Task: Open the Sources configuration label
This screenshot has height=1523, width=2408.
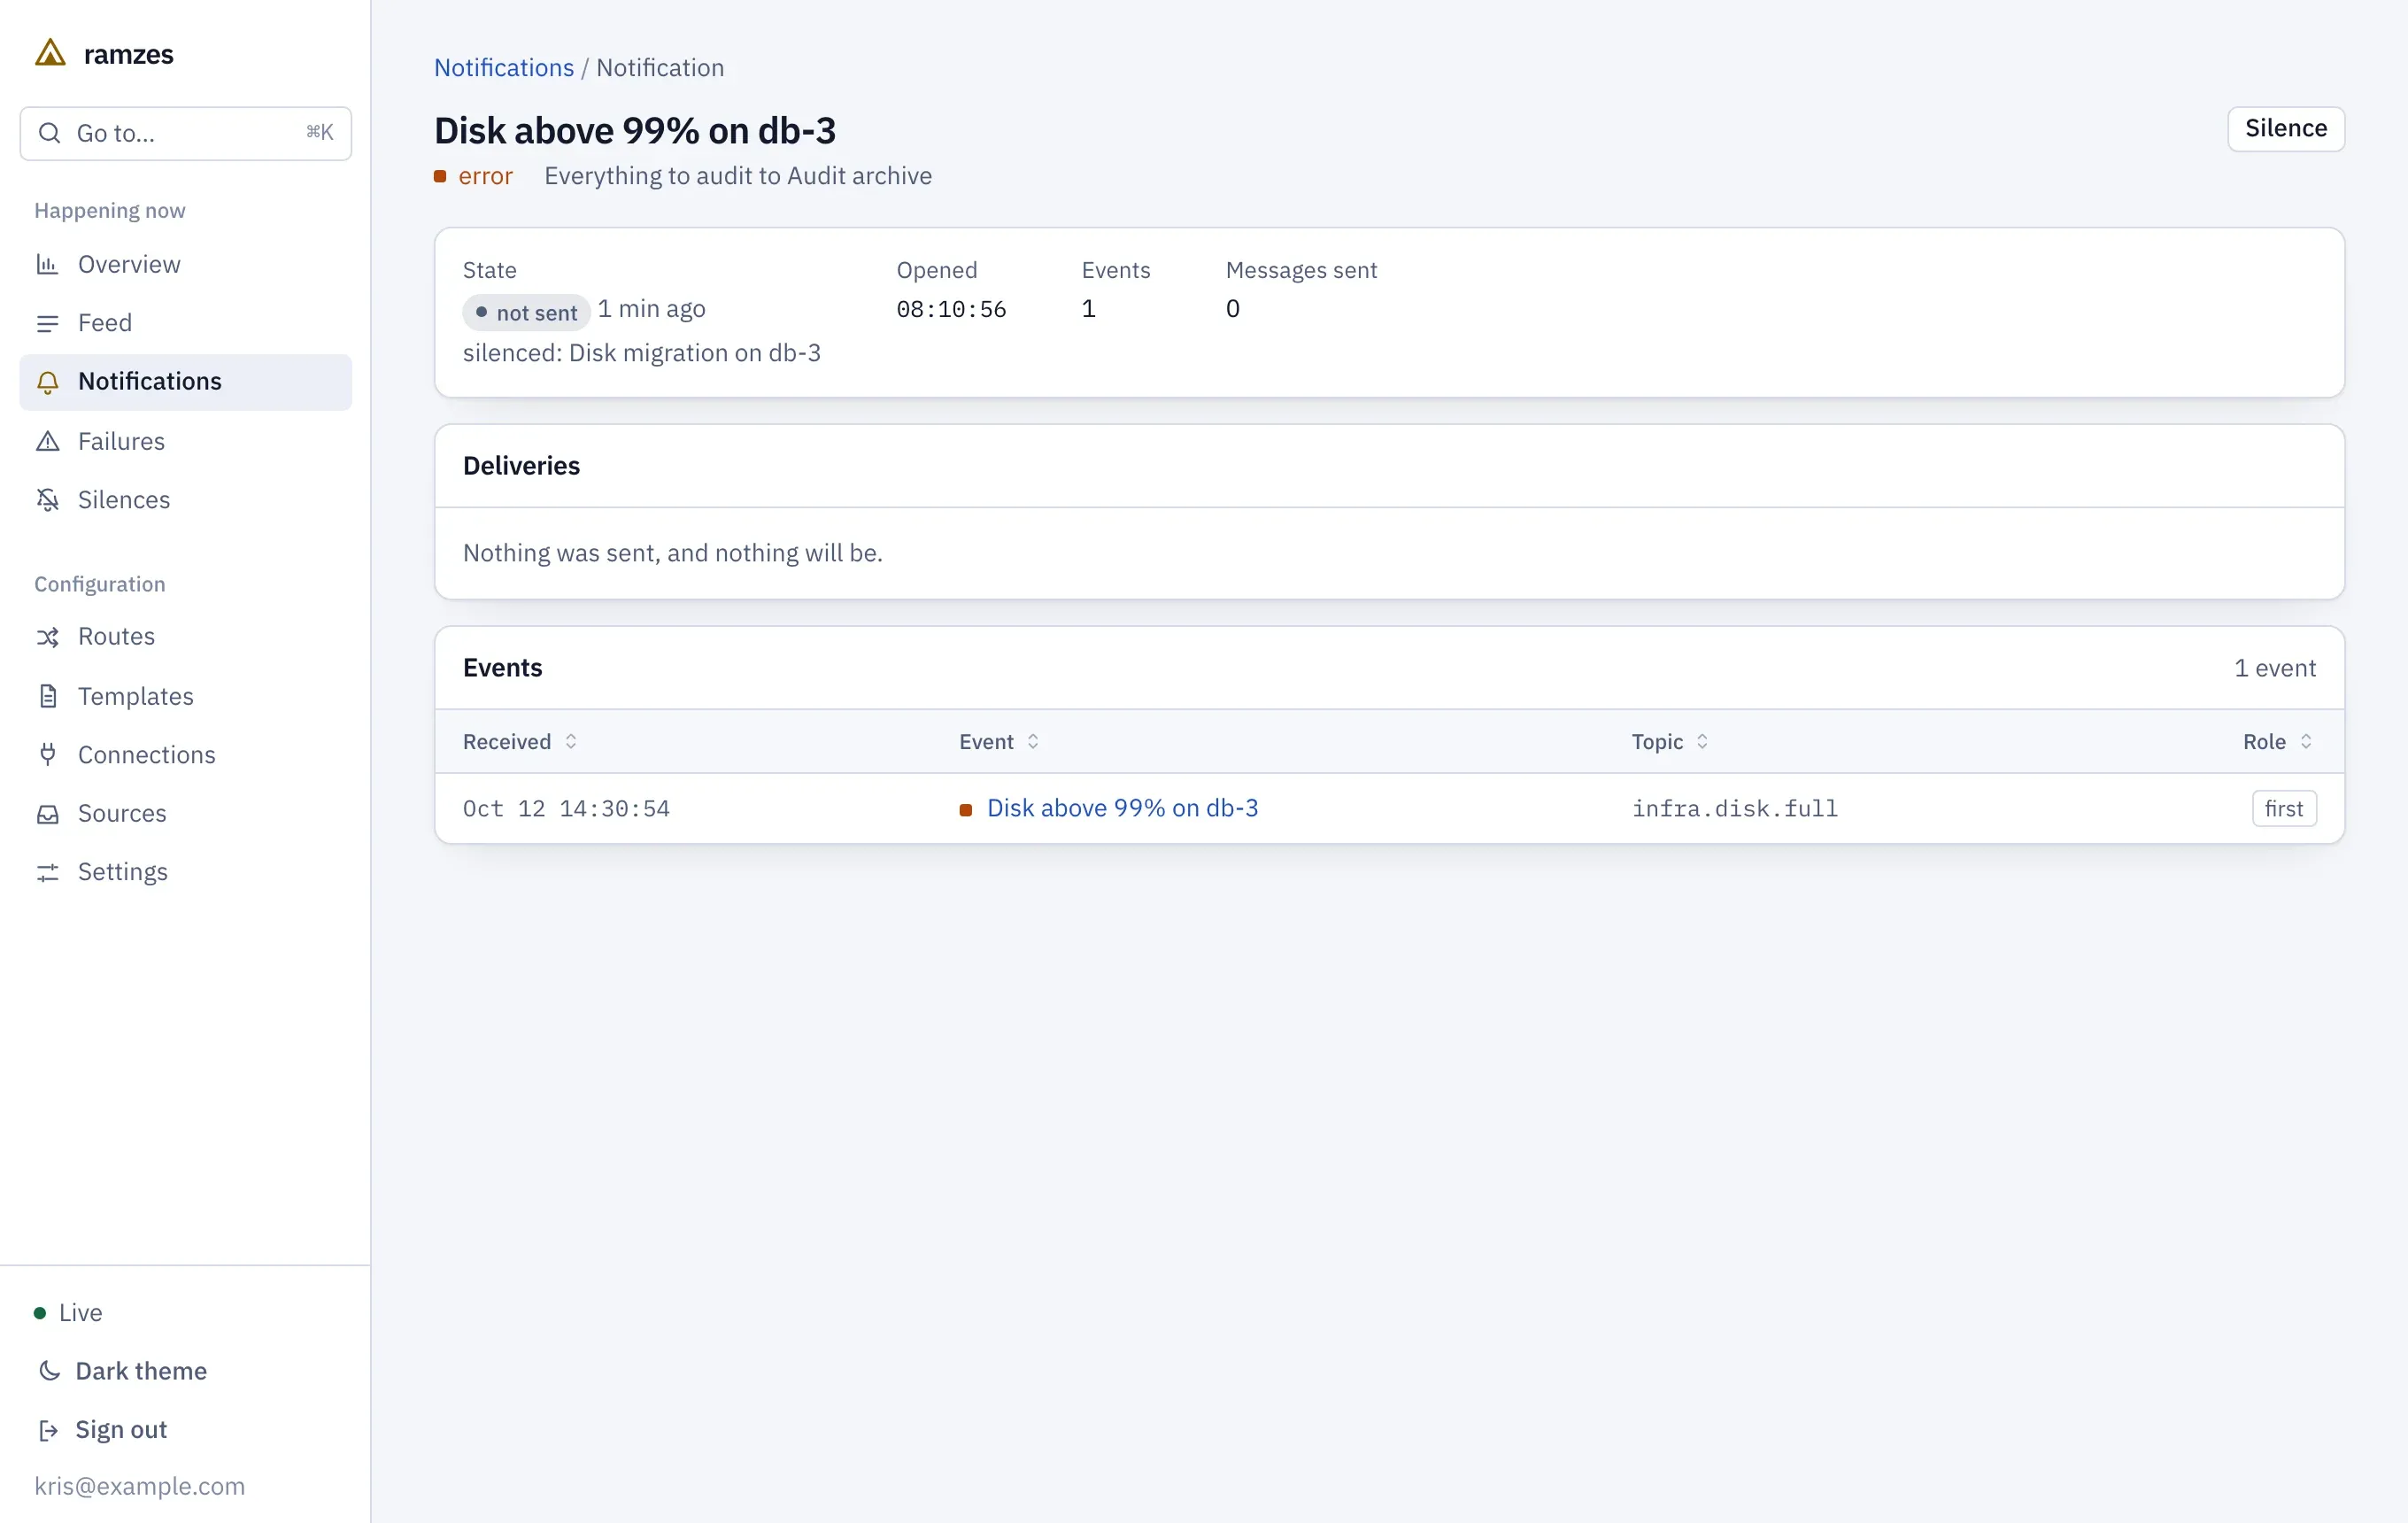Action: tap(122, 814)
